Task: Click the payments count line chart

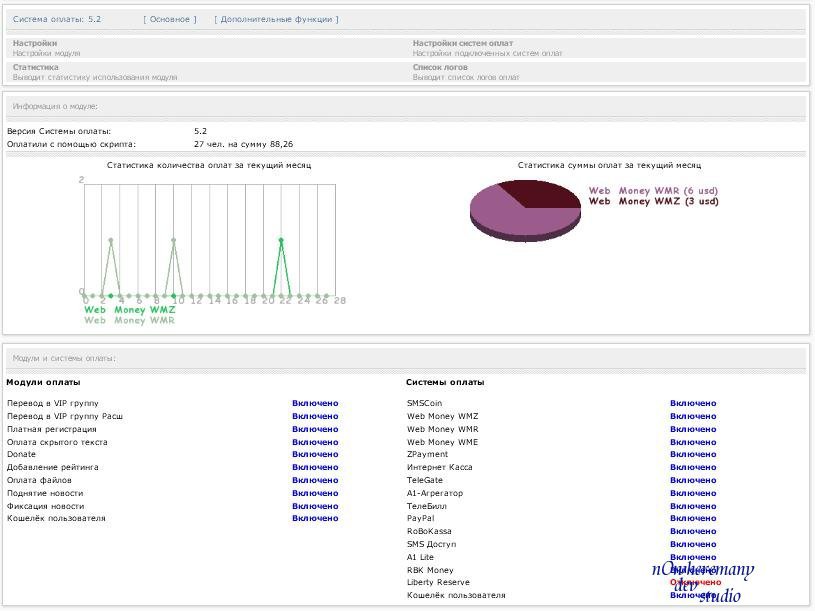Action: click(x=210, y=240)
